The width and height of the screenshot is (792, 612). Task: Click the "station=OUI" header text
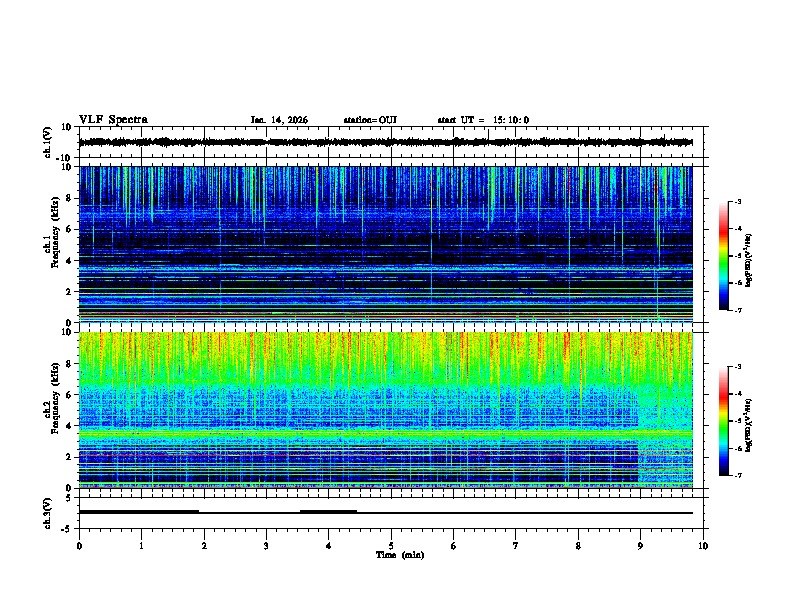coord(370,120)
